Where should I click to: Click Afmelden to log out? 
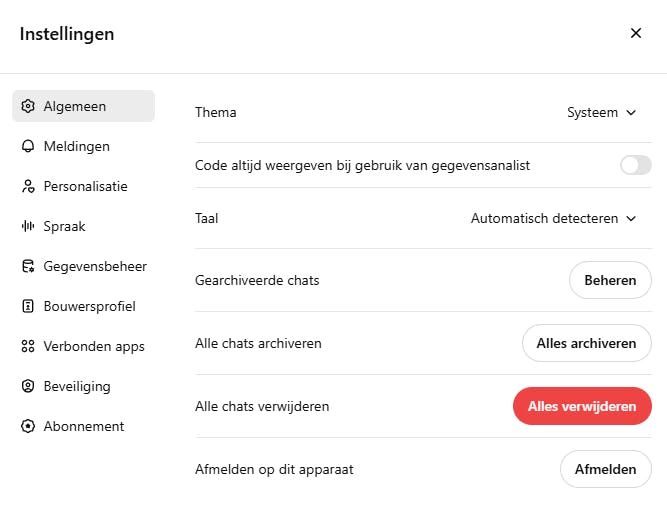coord(605,469)
